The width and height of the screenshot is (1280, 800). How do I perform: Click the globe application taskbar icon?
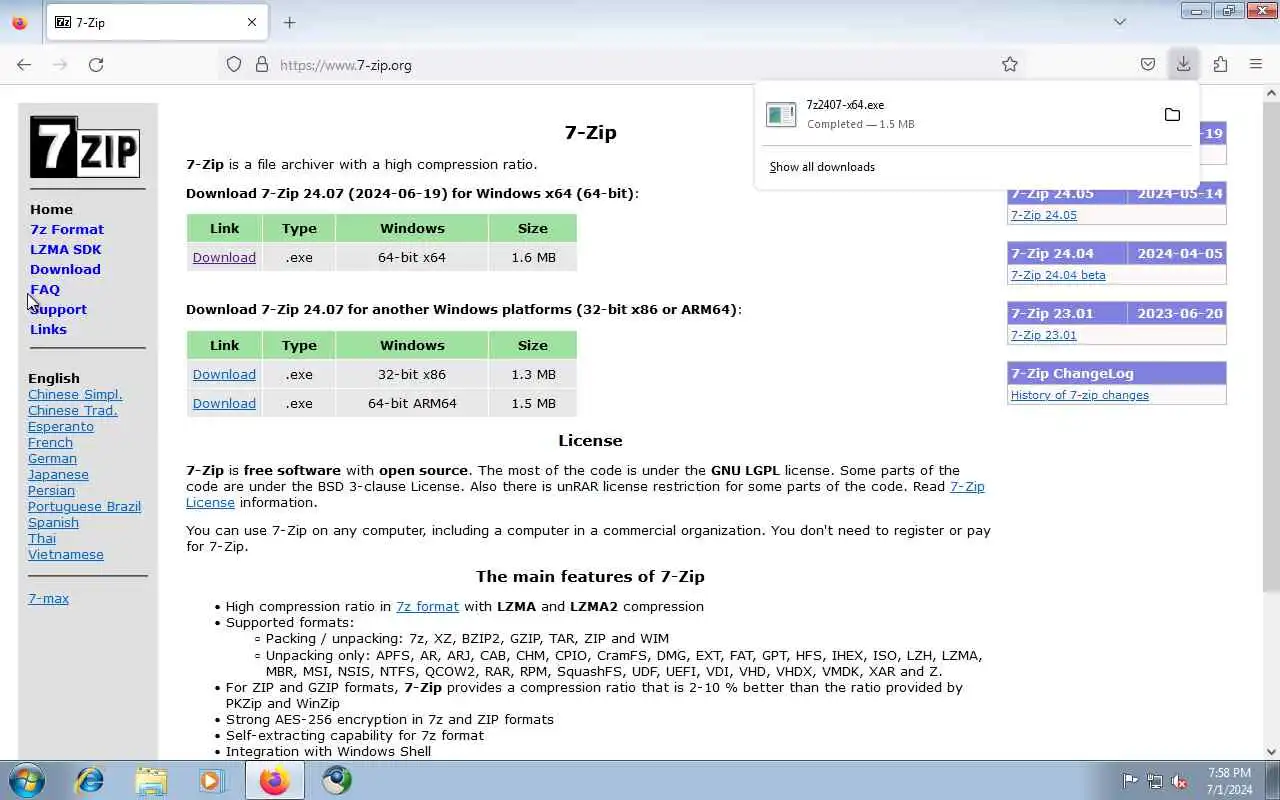(337, 780)
